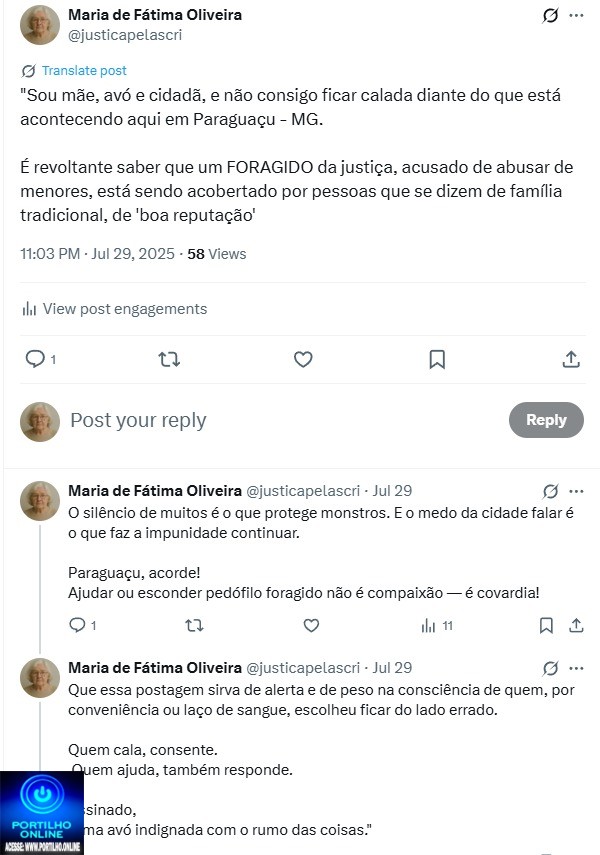600x855 pixels.
Task: Open more options on first thread reply
Action: point(576,491)
